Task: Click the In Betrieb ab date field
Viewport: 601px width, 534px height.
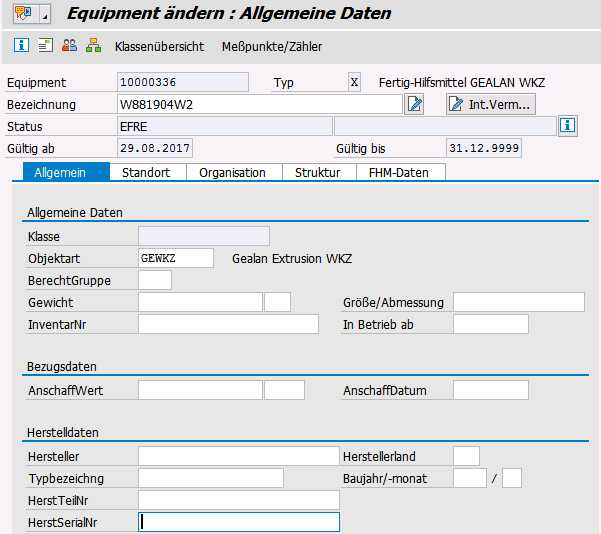Action: coord(491,324)
